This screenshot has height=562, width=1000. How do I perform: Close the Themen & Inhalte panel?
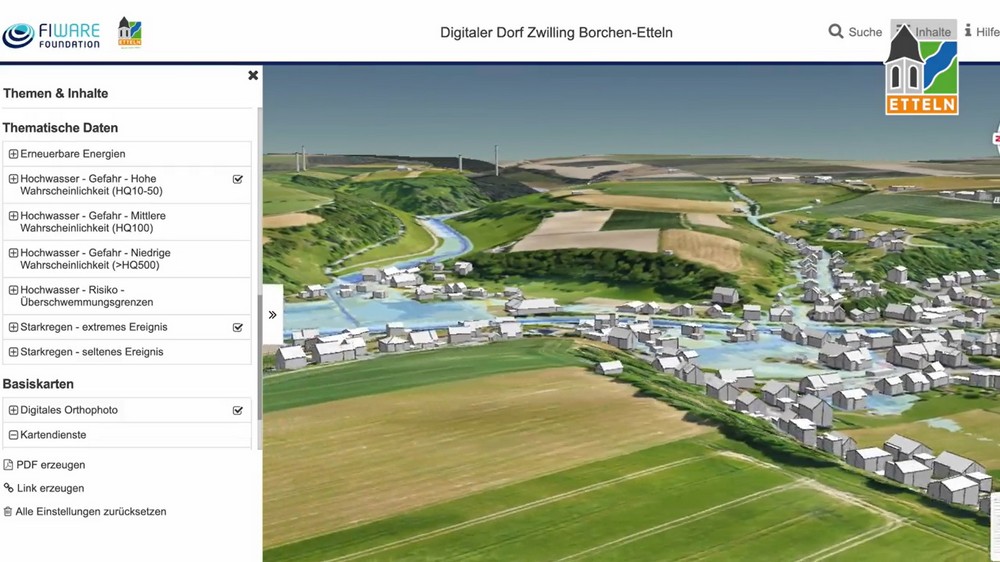253,75
